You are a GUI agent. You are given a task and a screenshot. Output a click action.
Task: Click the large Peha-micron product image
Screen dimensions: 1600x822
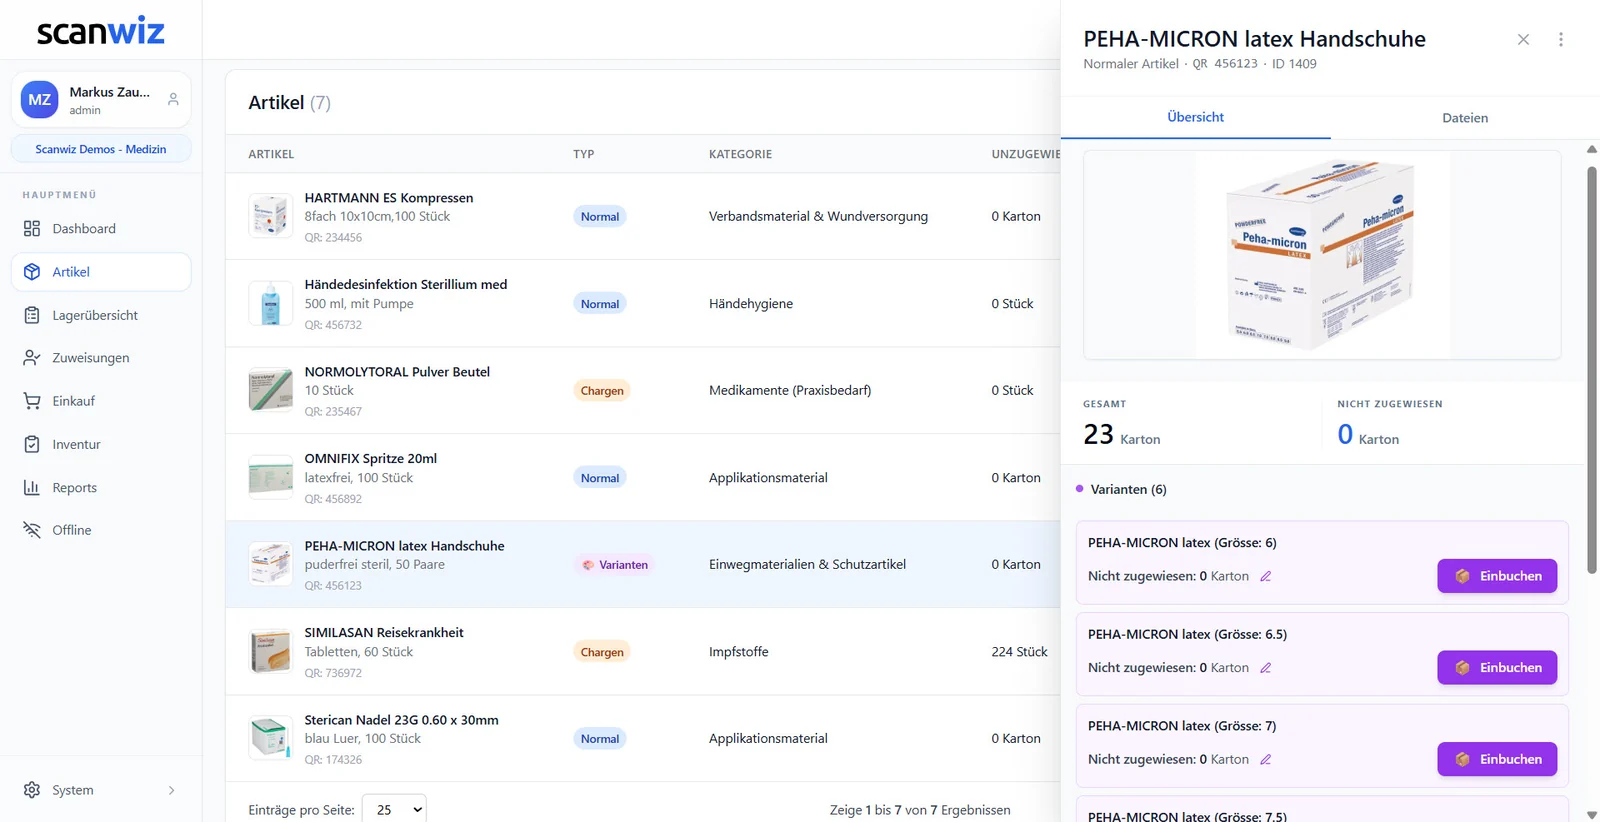(1322, 255)
